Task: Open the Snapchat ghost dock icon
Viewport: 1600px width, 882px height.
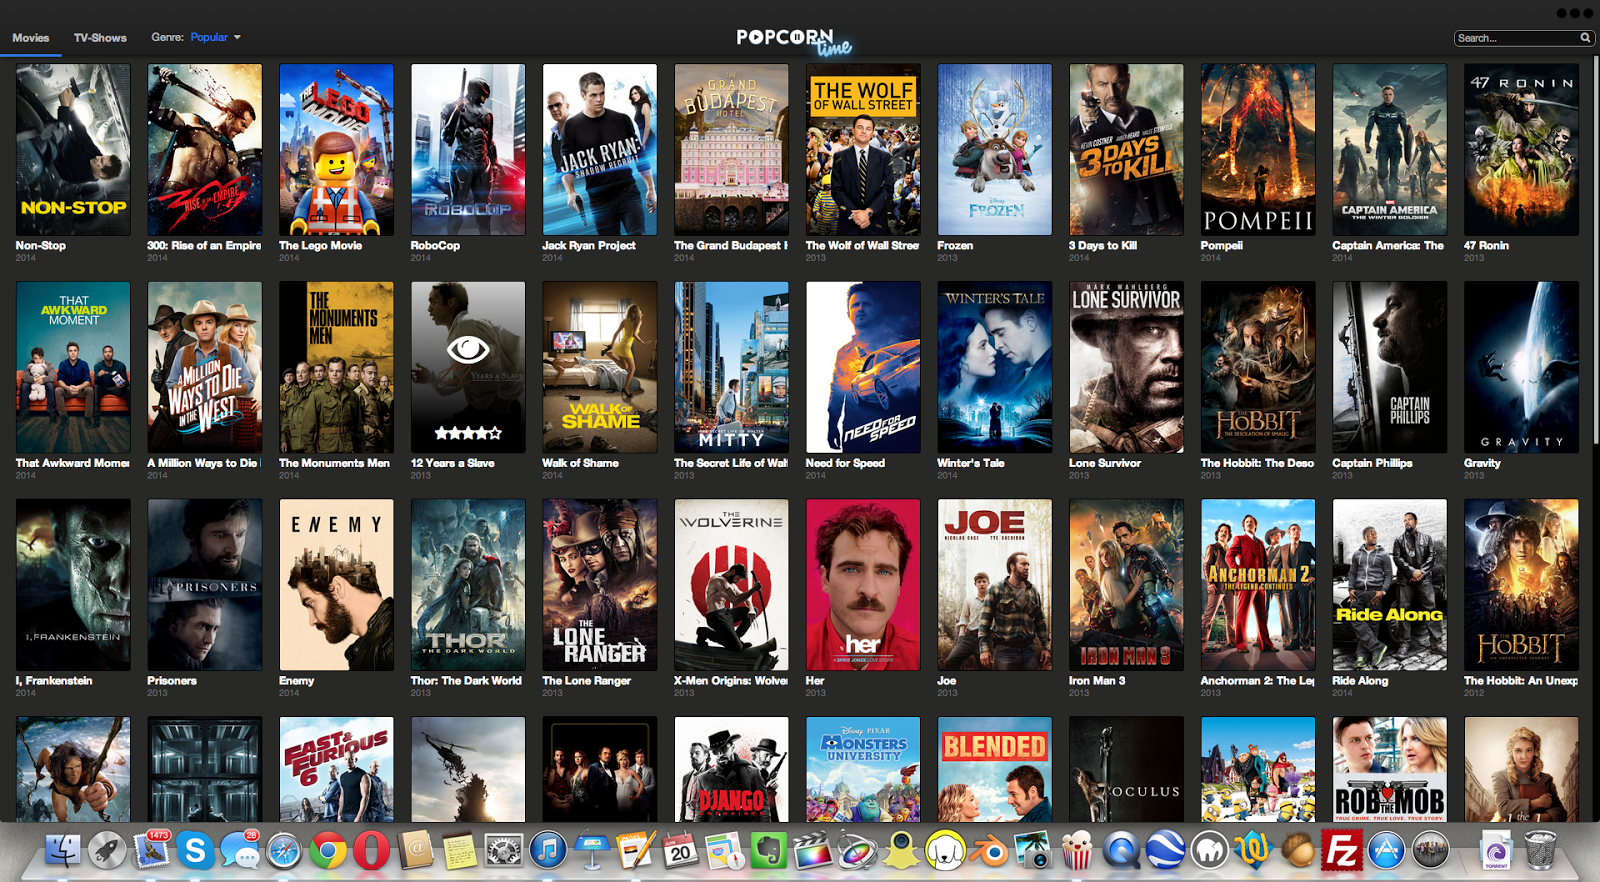Action: [x=901, y=851]
